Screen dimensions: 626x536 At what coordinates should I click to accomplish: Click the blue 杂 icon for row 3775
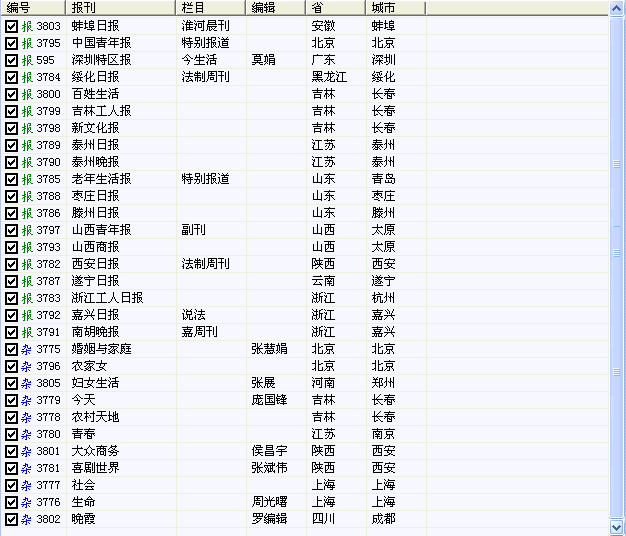click(x=27, y=349)
